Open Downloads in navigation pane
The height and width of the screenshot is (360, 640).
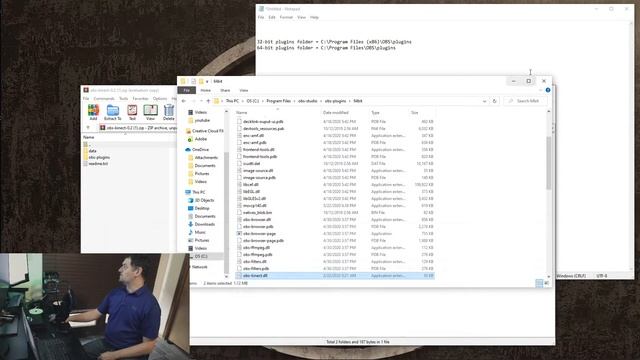pos(201,224)
